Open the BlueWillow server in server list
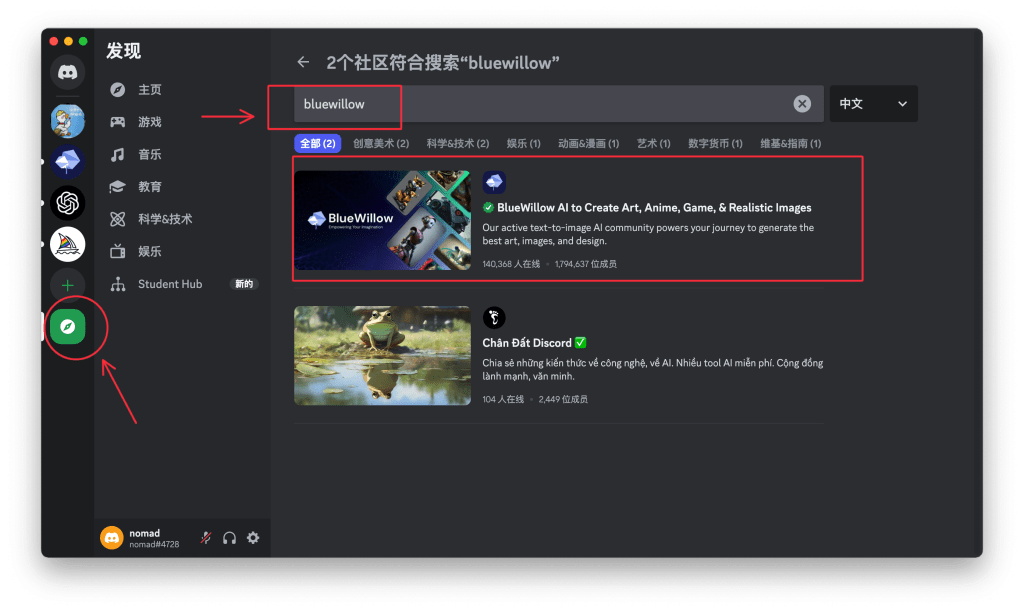The image size is (1024, 612). click(67, 161)
